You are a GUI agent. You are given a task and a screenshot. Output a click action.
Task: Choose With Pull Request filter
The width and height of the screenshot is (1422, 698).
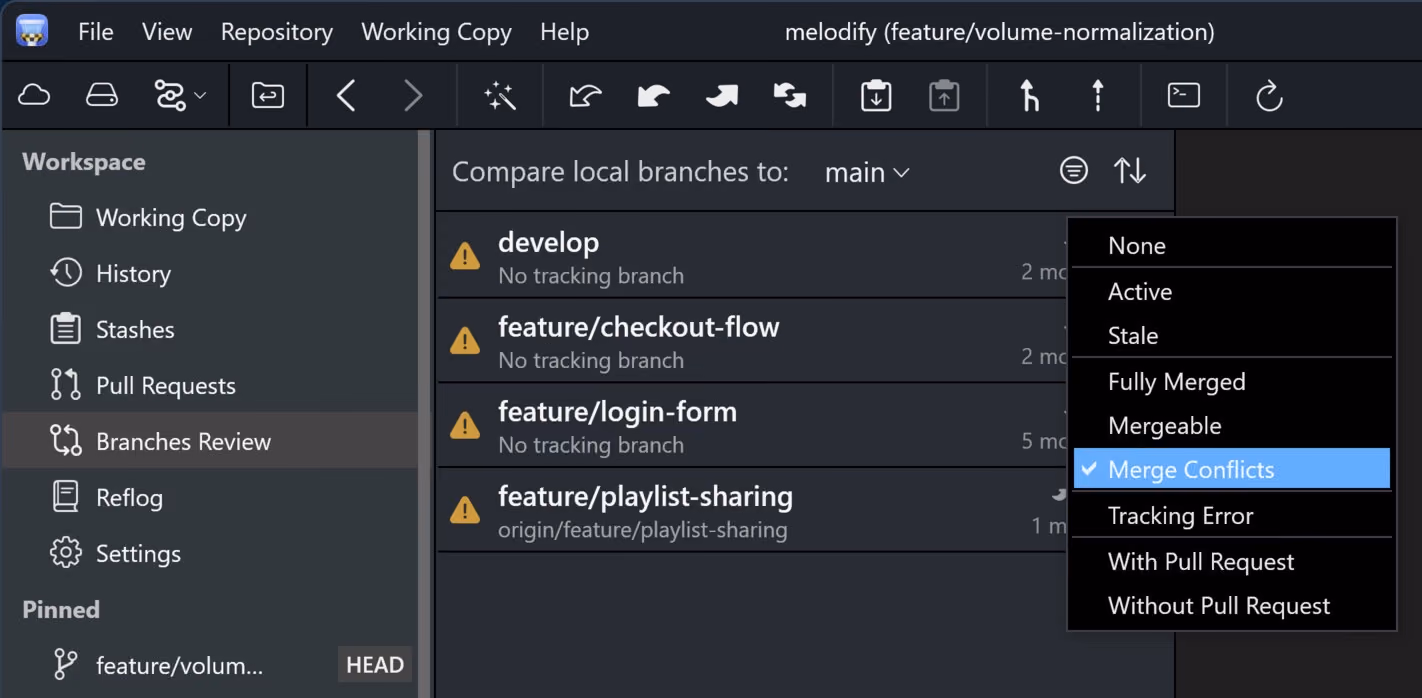click(x=1232, y=562)
